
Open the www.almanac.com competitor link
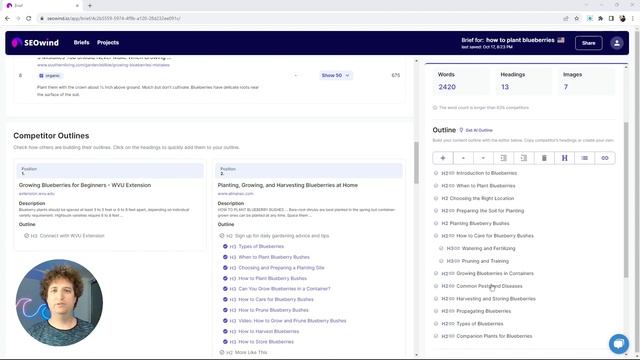pyautogui.click(x=236, y=194)
